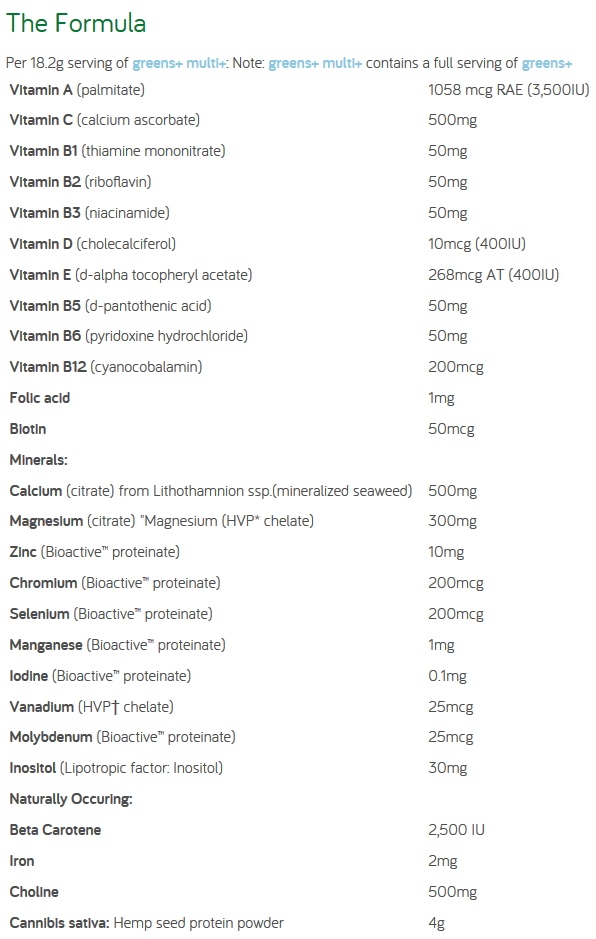Click Vanadium HVP chelate entry
The height and width of the screenshot is (939, 596).
pos(92,707)
